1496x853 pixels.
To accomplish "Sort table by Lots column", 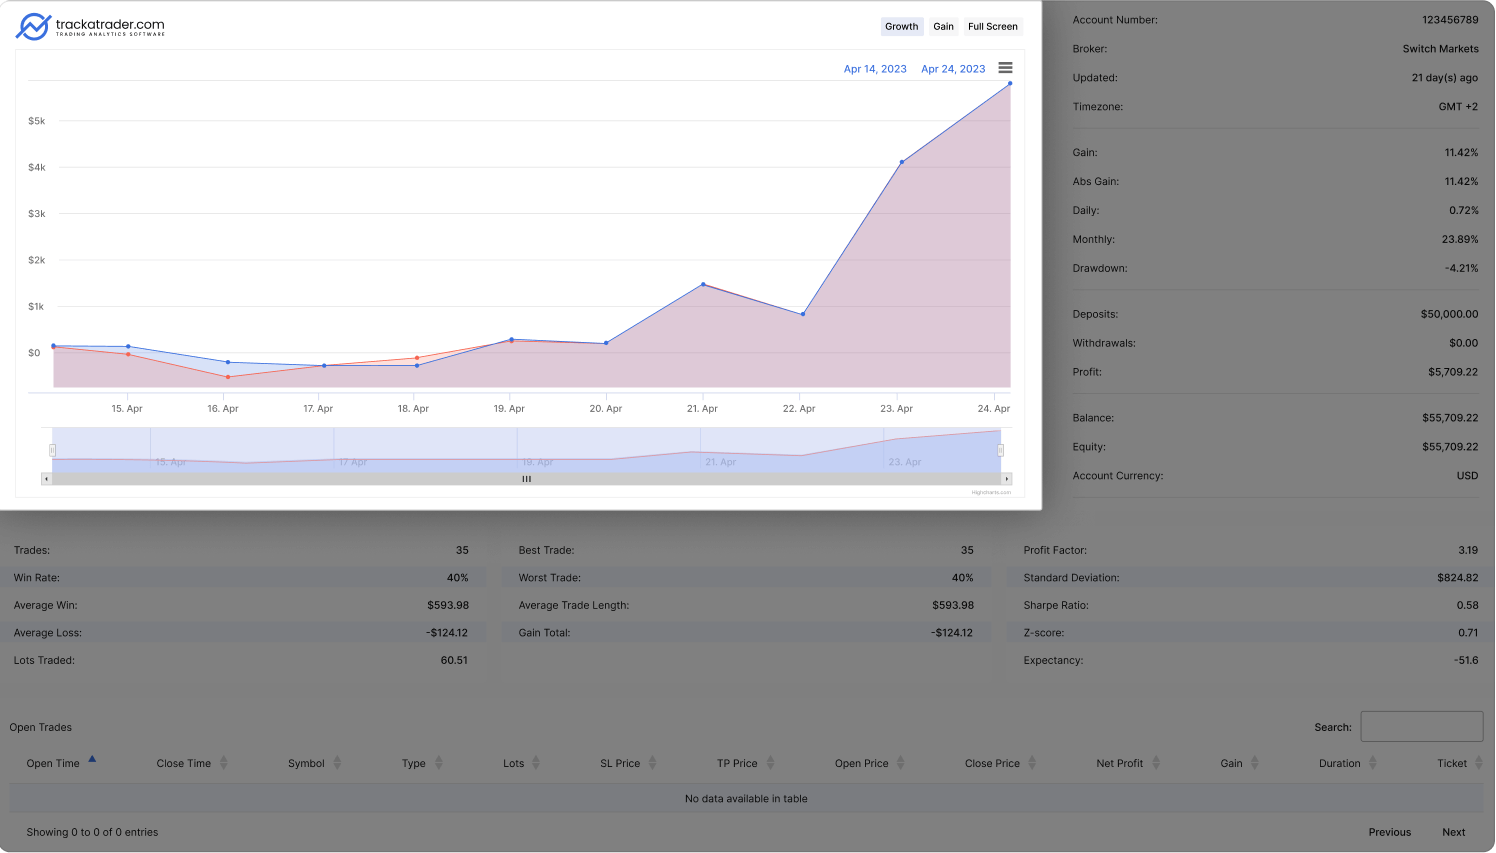I will [x=513, y=763].
